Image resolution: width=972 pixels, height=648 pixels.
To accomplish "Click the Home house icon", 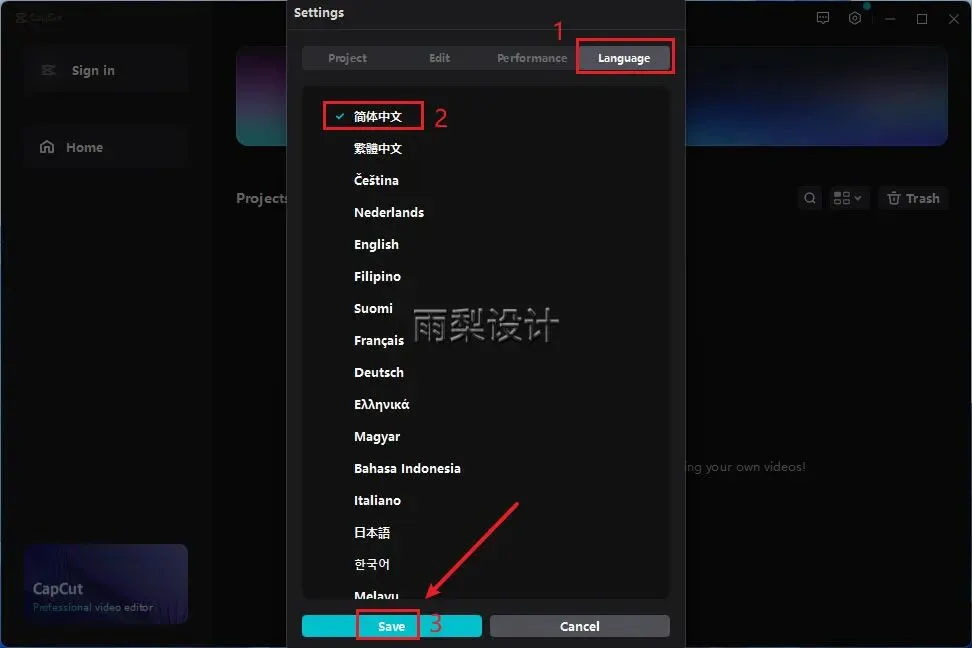I will [47, 147].
